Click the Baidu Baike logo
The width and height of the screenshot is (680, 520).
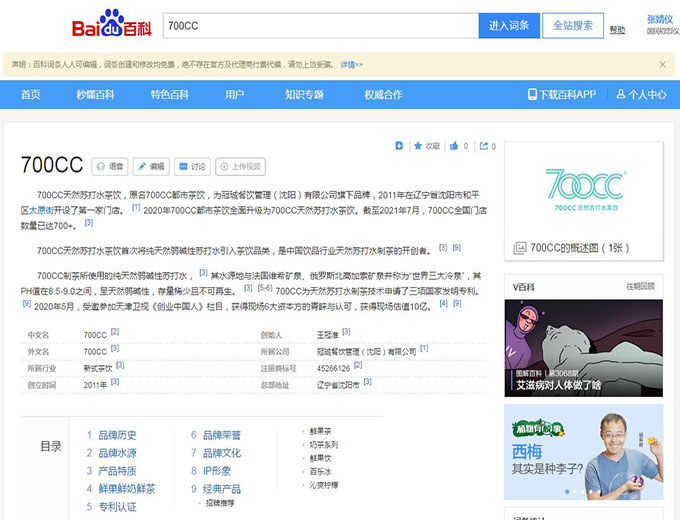point(111,25)
